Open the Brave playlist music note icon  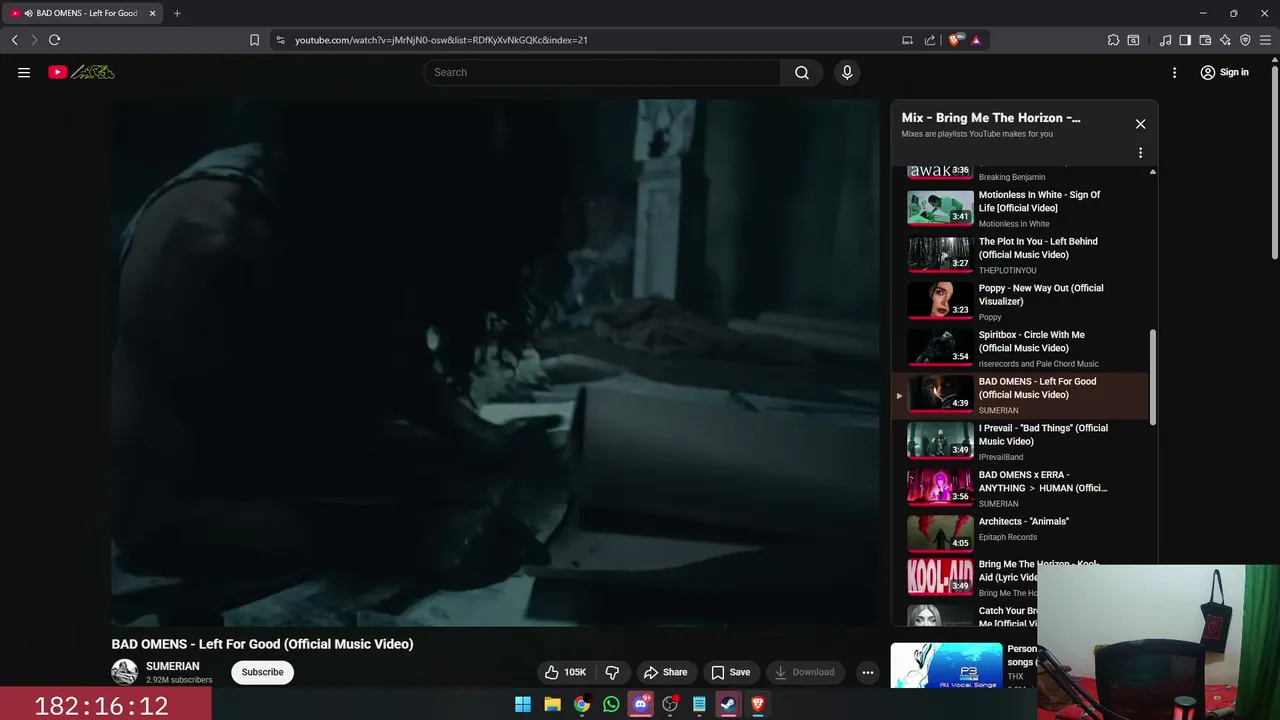point(1165,40)
